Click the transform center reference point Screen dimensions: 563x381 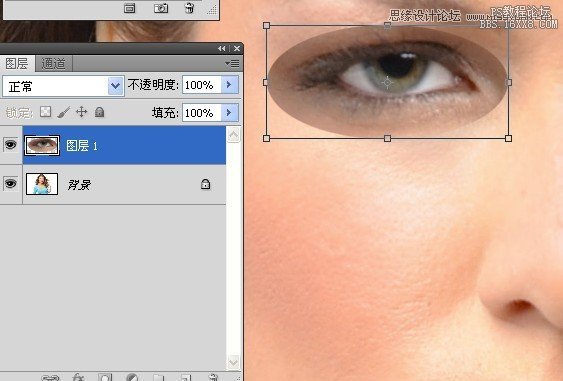(x=387, y=83)
